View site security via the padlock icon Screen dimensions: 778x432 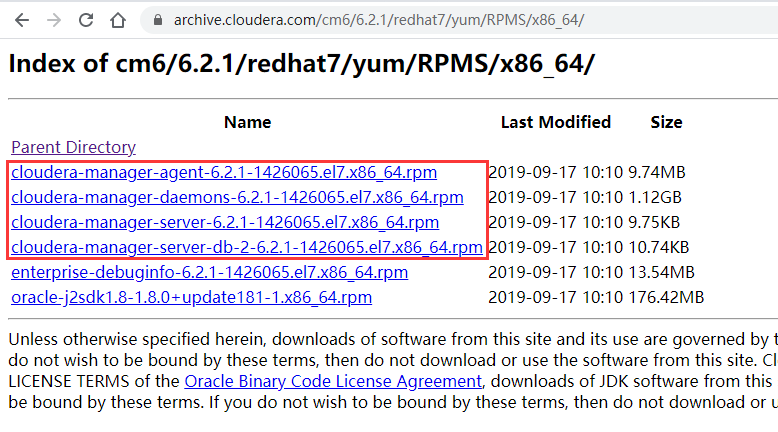coord(158,20)
